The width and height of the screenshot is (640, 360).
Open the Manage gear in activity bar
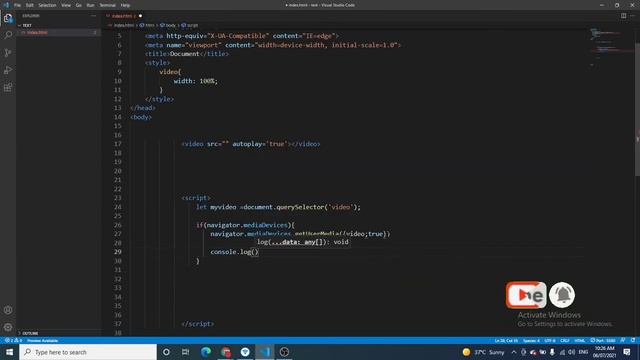click(x=8, y=327)
